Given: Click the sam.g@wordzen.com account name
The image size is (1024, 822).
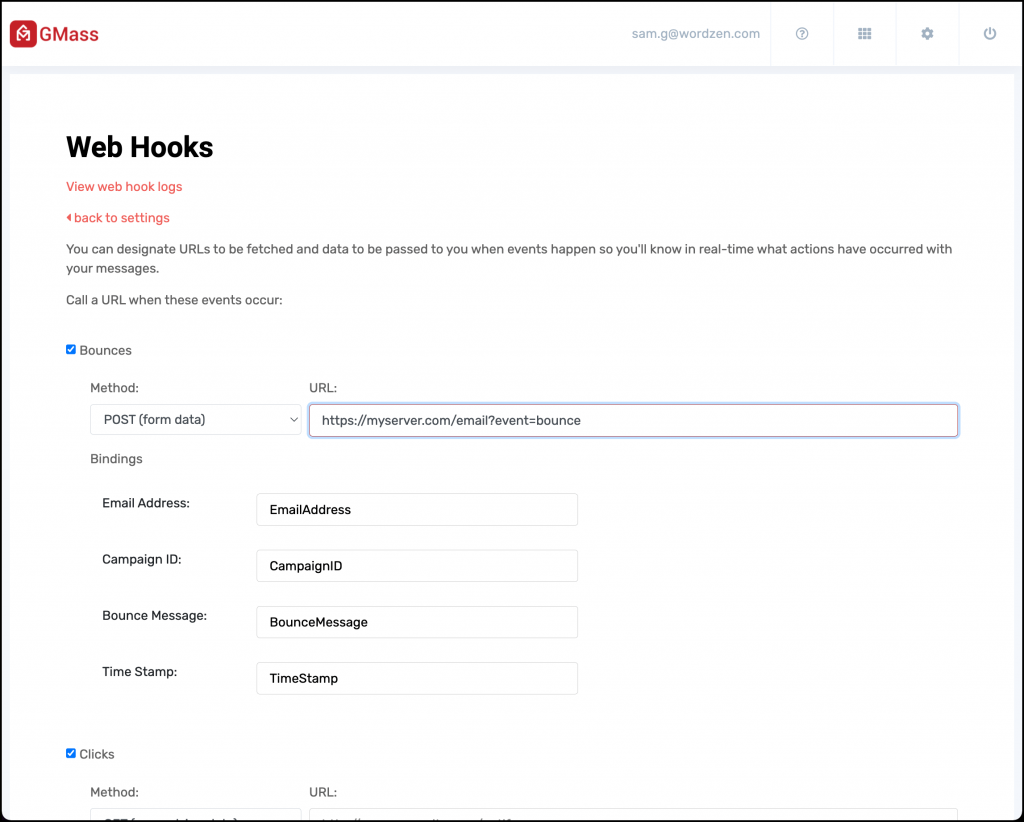Looking at the screenshot, I should [695, 33].
